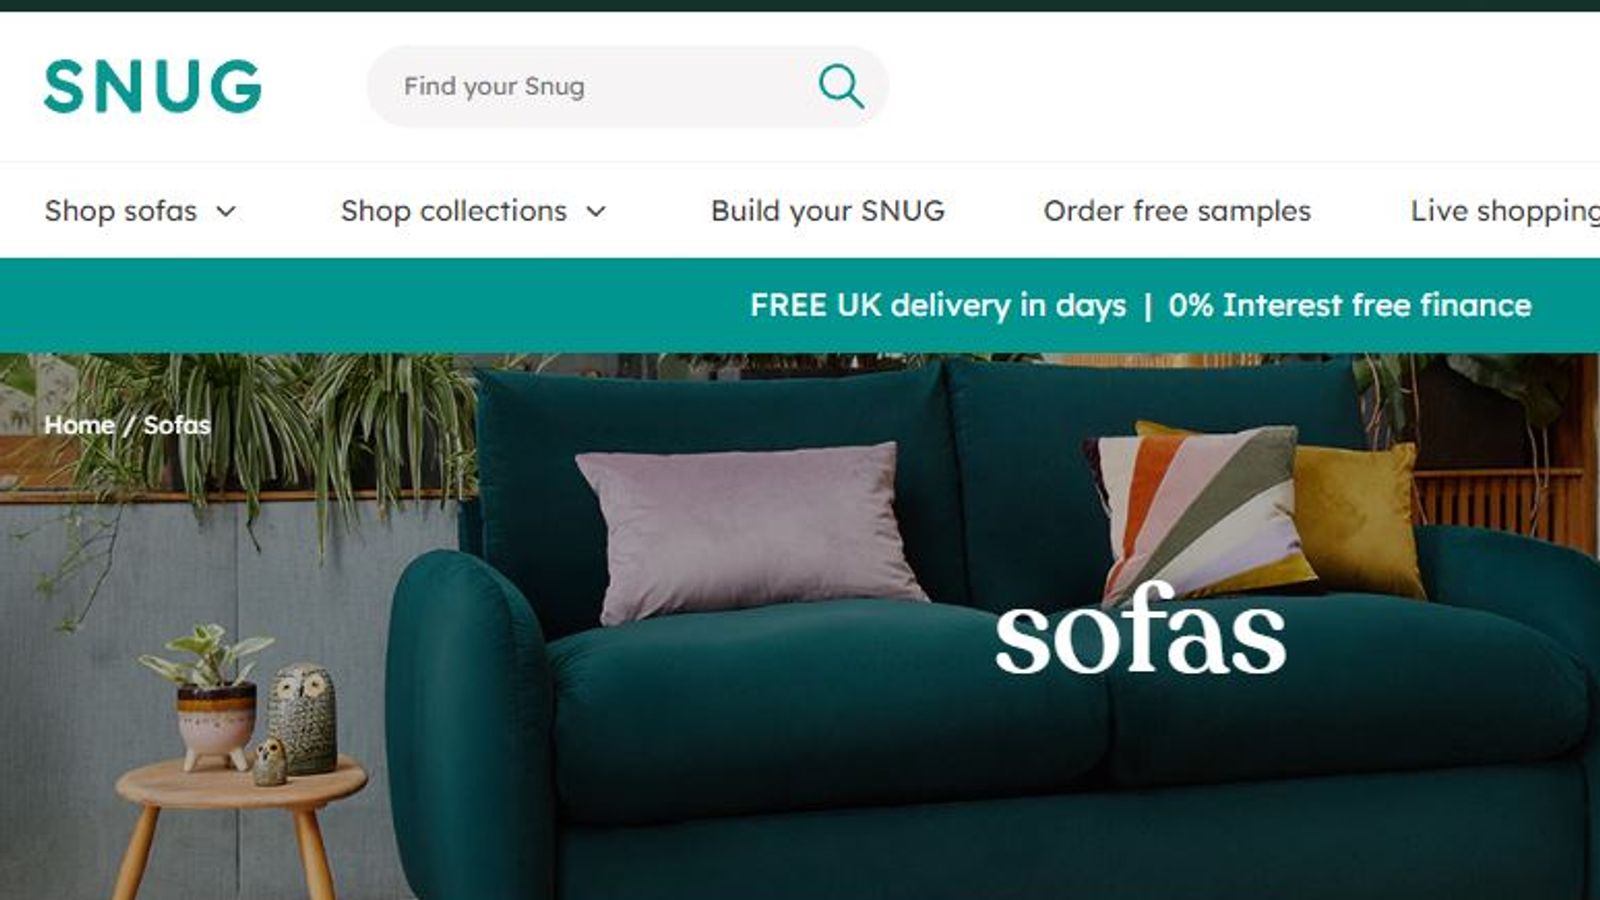Click the FREE UK delivery in days banner text
Screen dimensions: 1600x900
point(938,305)
